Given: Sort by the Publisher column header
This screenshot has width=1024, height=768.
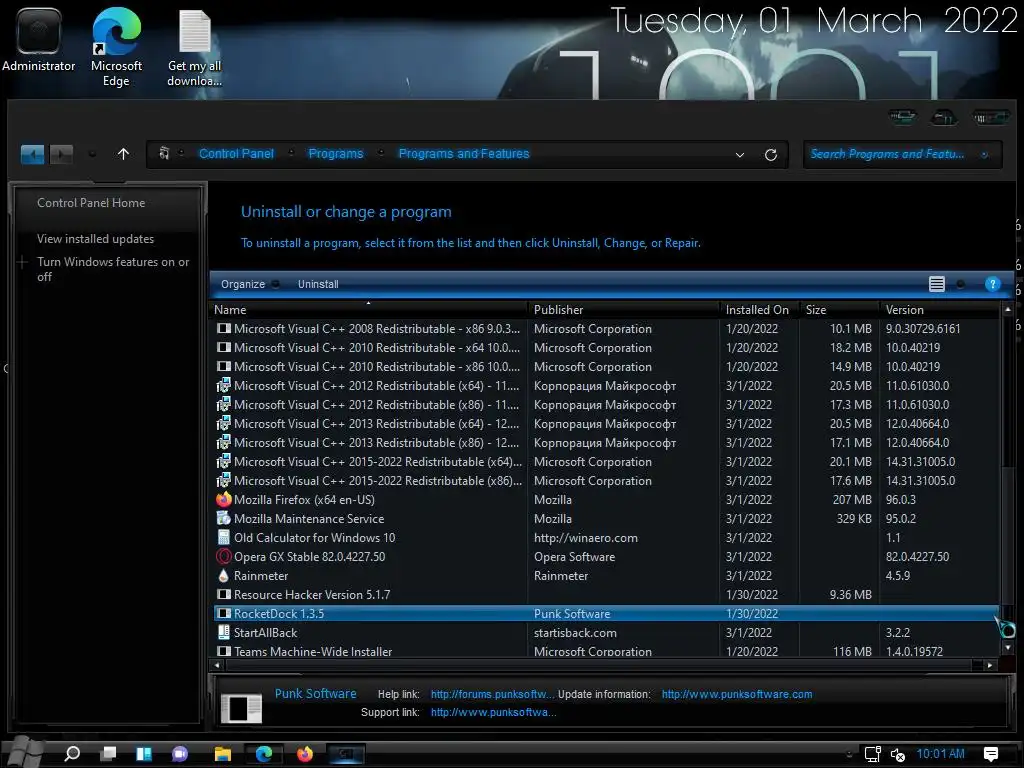Looking at the screenshot, I should coord(624,310).
